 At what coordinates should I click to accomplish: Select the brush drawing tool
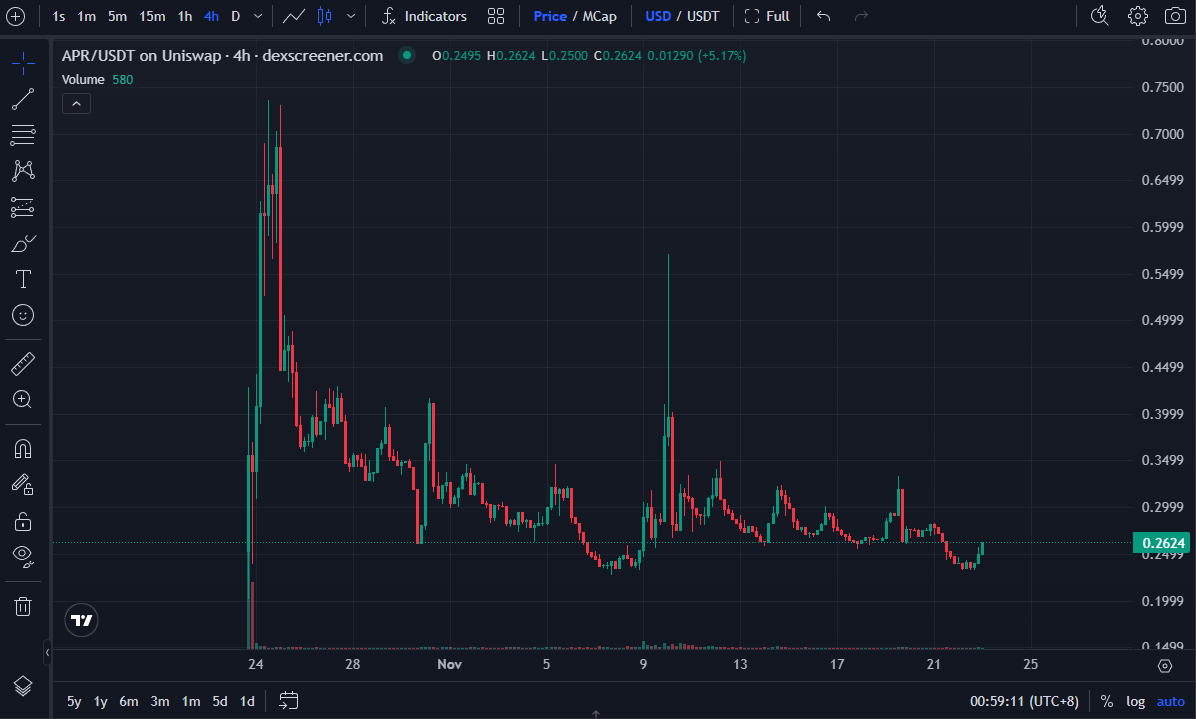tap(22, 243)
